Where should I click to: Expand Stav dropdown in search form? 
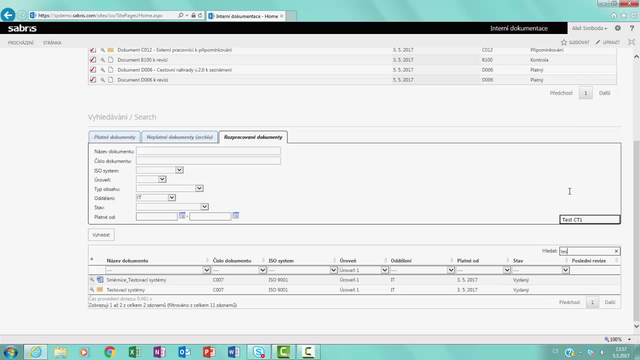(204, 207)
